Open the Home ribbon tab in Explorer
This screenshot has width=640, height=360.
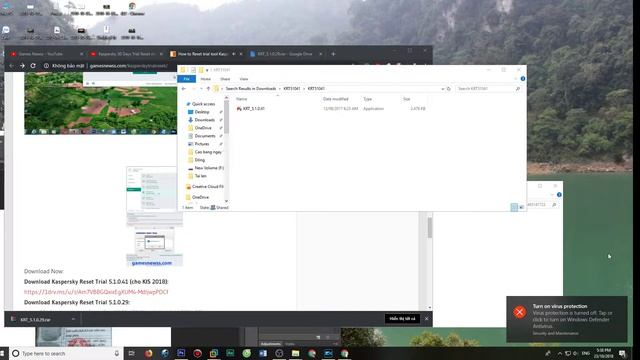tap(205, 79)
